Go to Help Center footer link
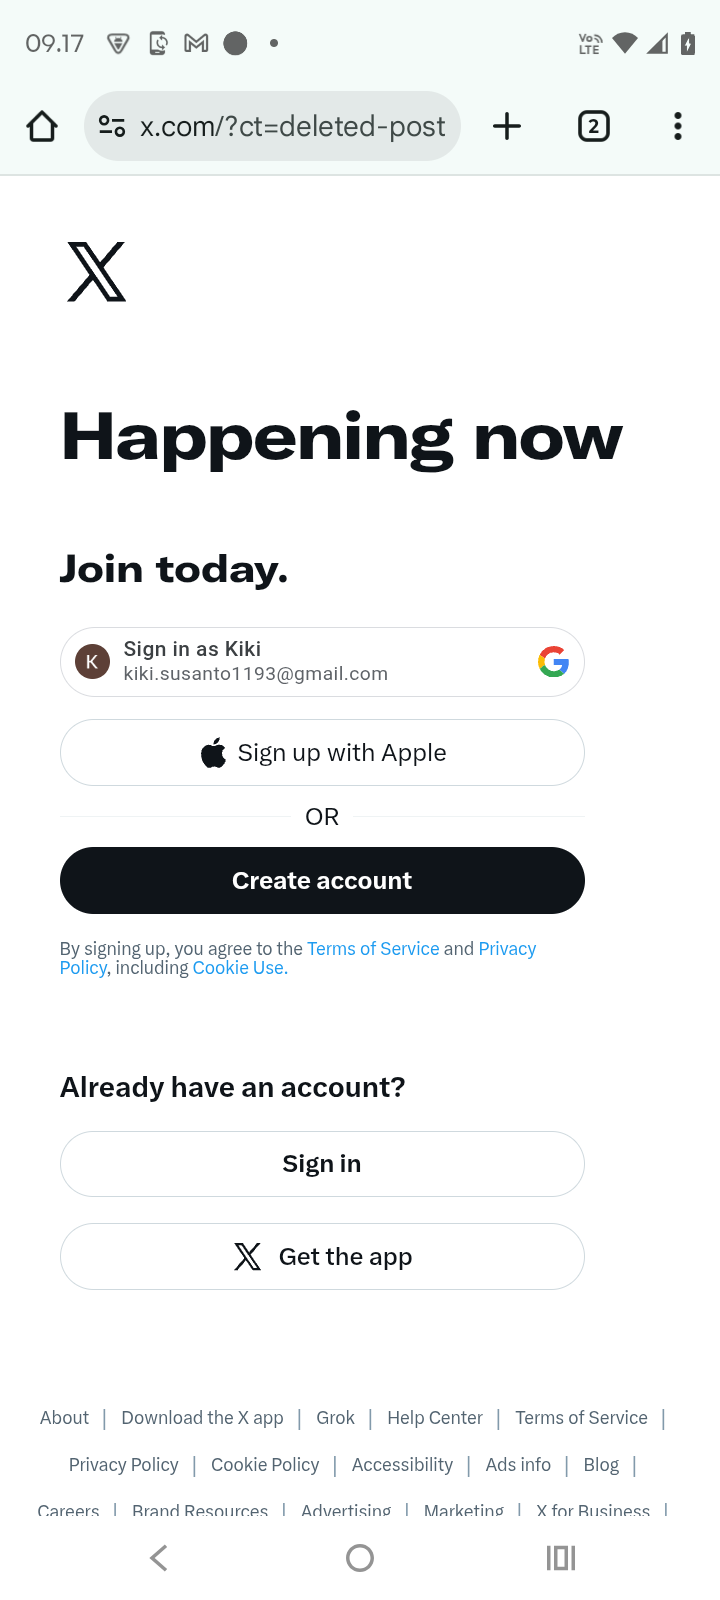 [435, 1418]
